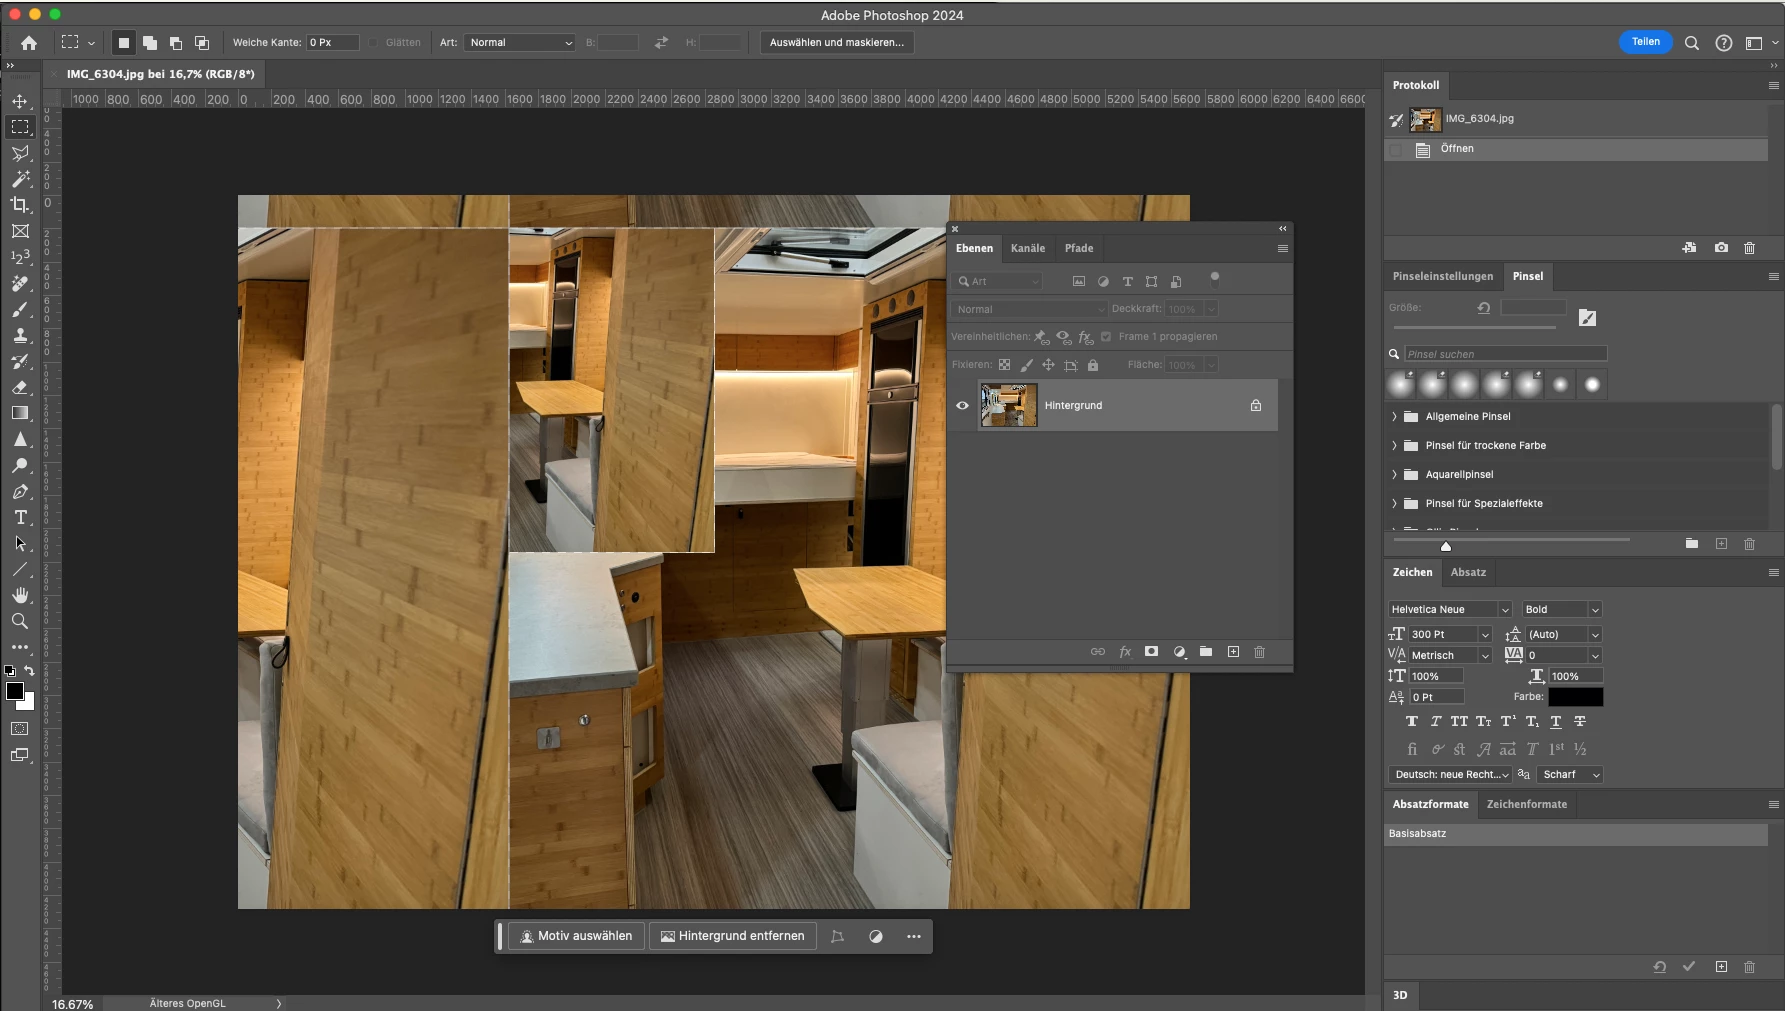1785x1011 pixels.
Task: Click the Home icon in options bar
Action: tap(29, 43)
